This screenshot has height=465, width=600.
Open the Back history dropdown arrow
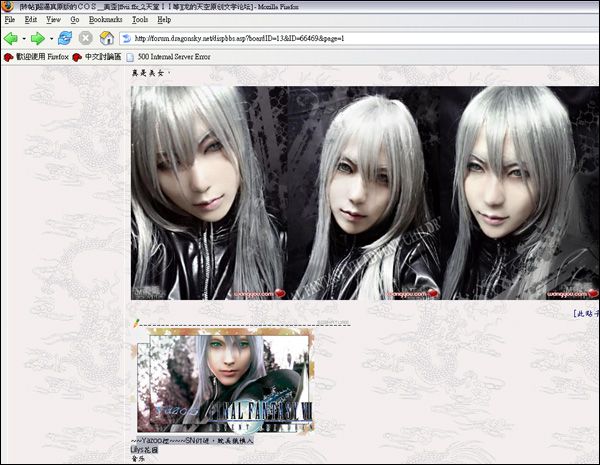(x=24, y=39)
